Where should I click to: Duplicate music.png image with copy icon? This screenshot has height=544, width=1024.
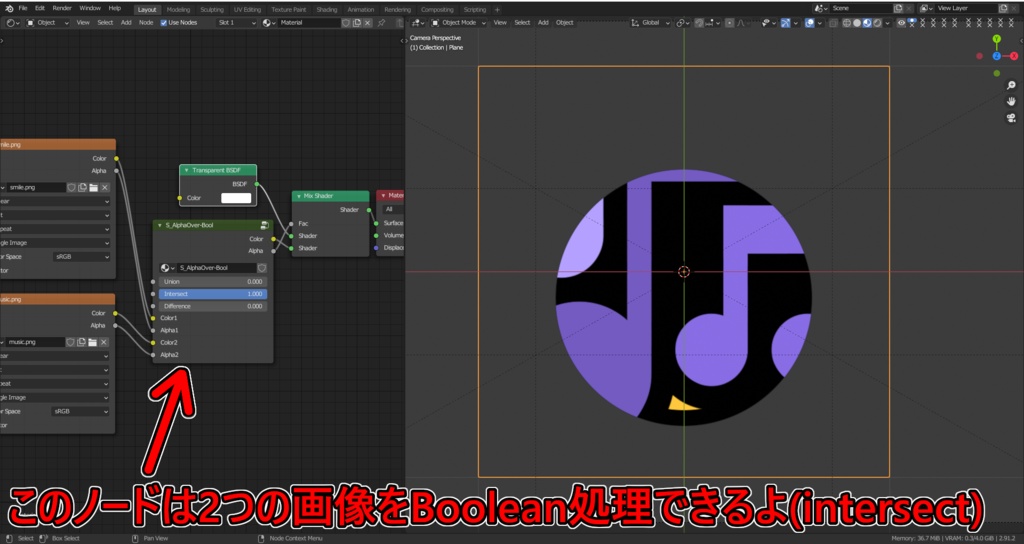tap(82, 342)
